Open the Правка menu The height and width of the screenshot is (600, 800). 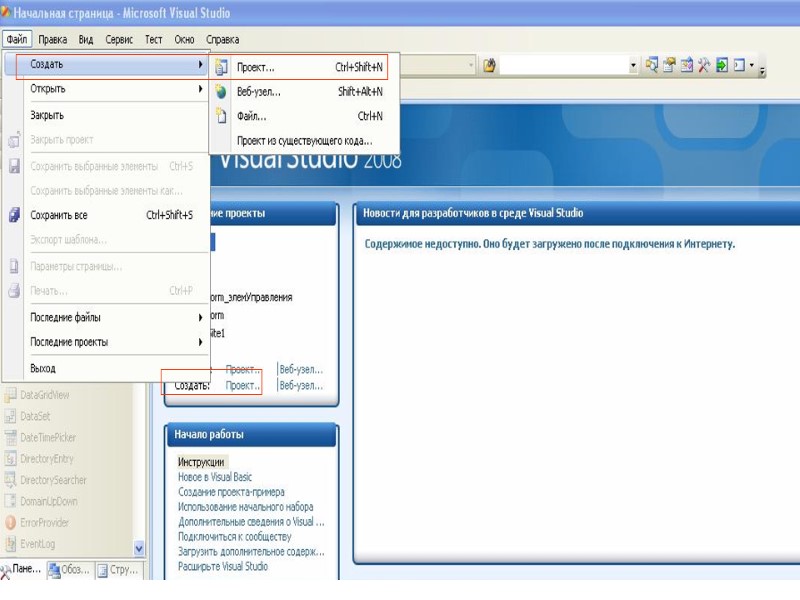point(53,39)
